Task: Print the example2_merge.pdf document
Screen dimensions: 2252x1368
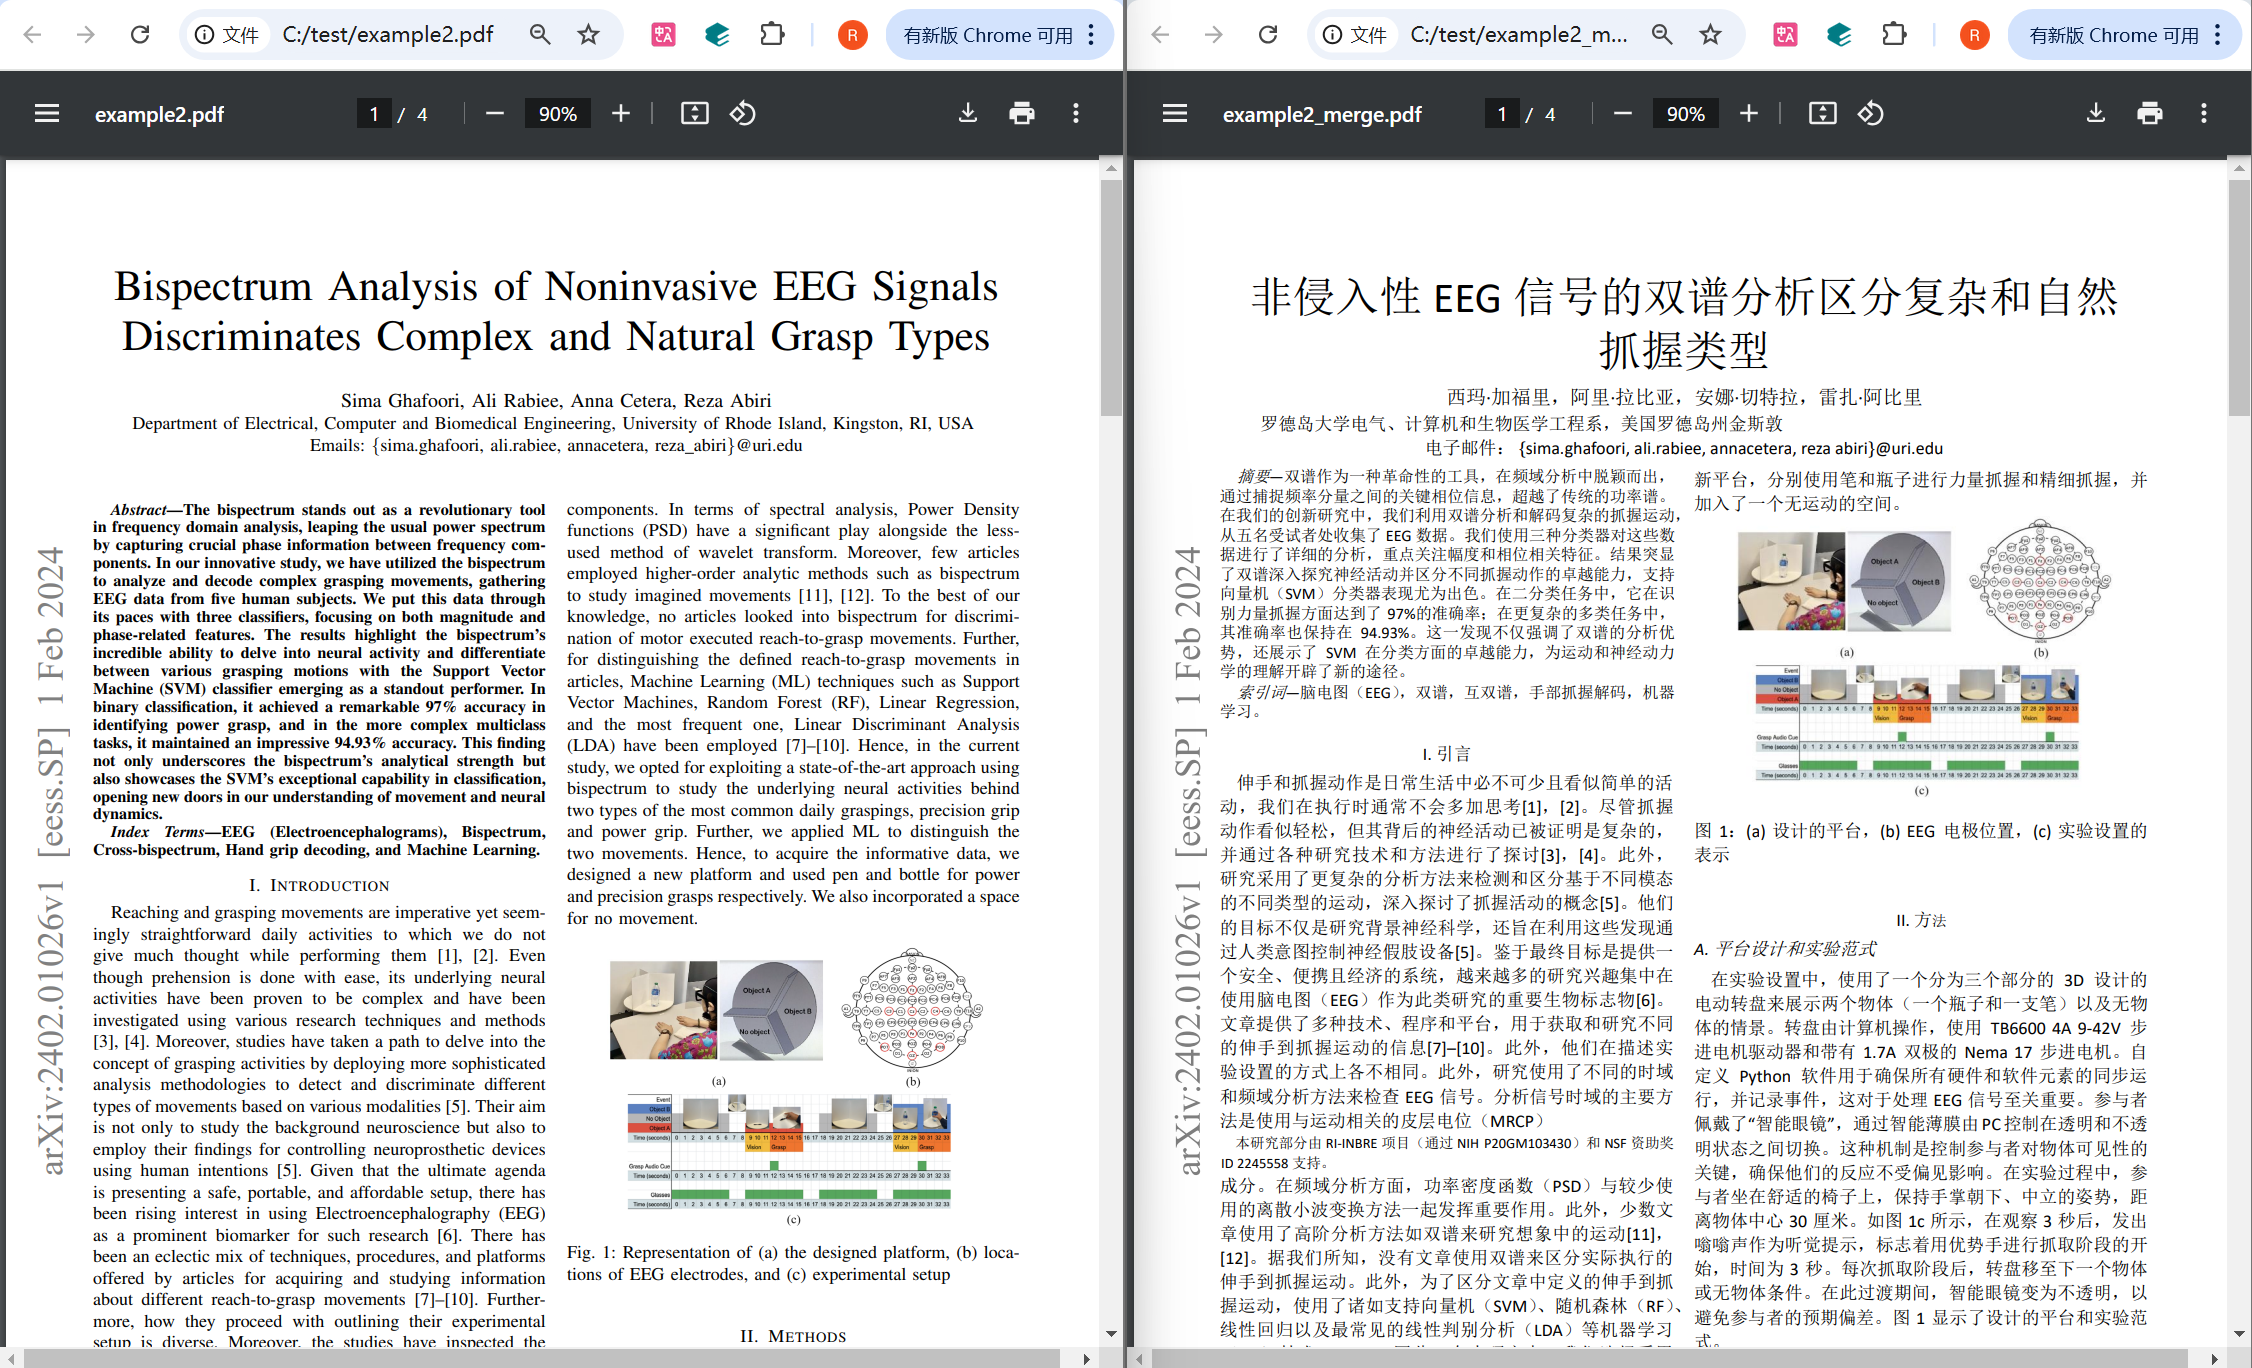Action: coord(2149,114)
